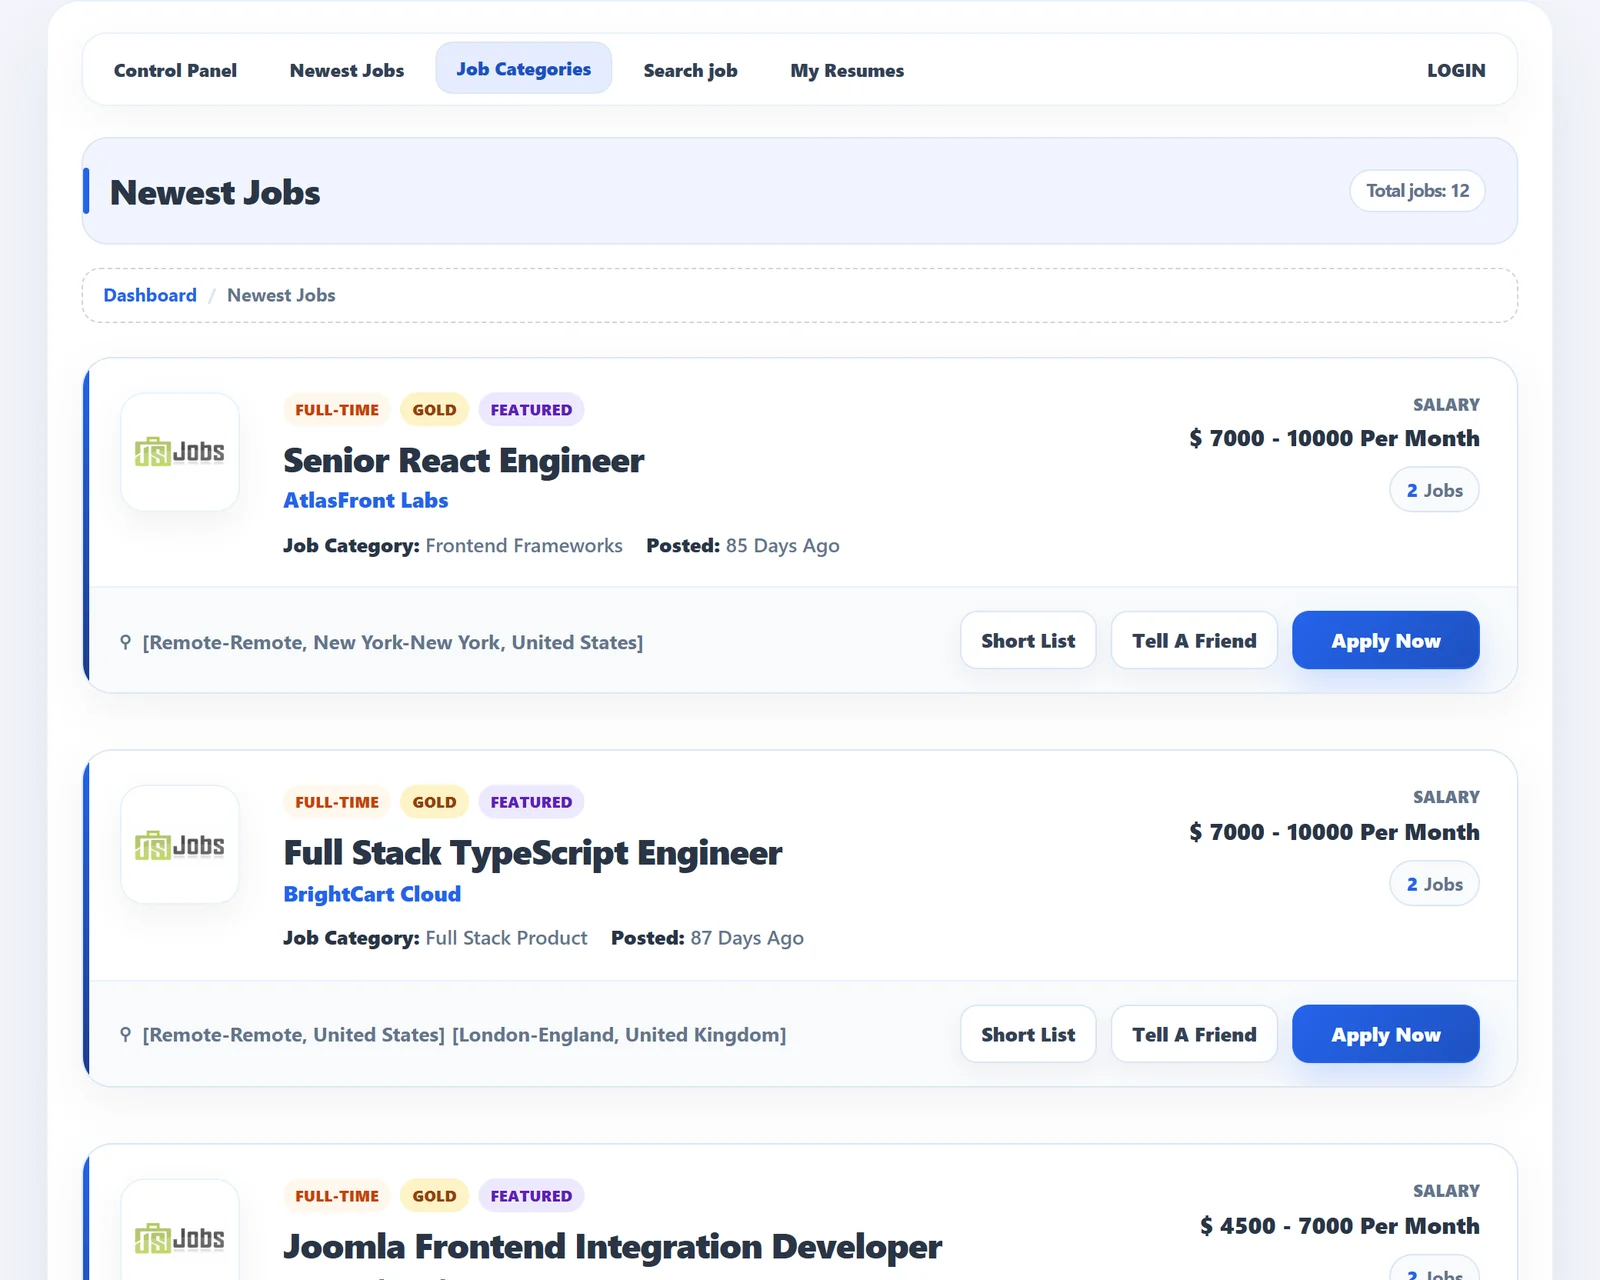1600x1280 pixels.
Task: Click the 87 Days Ago posted text
Action: (x=747, y=938)
